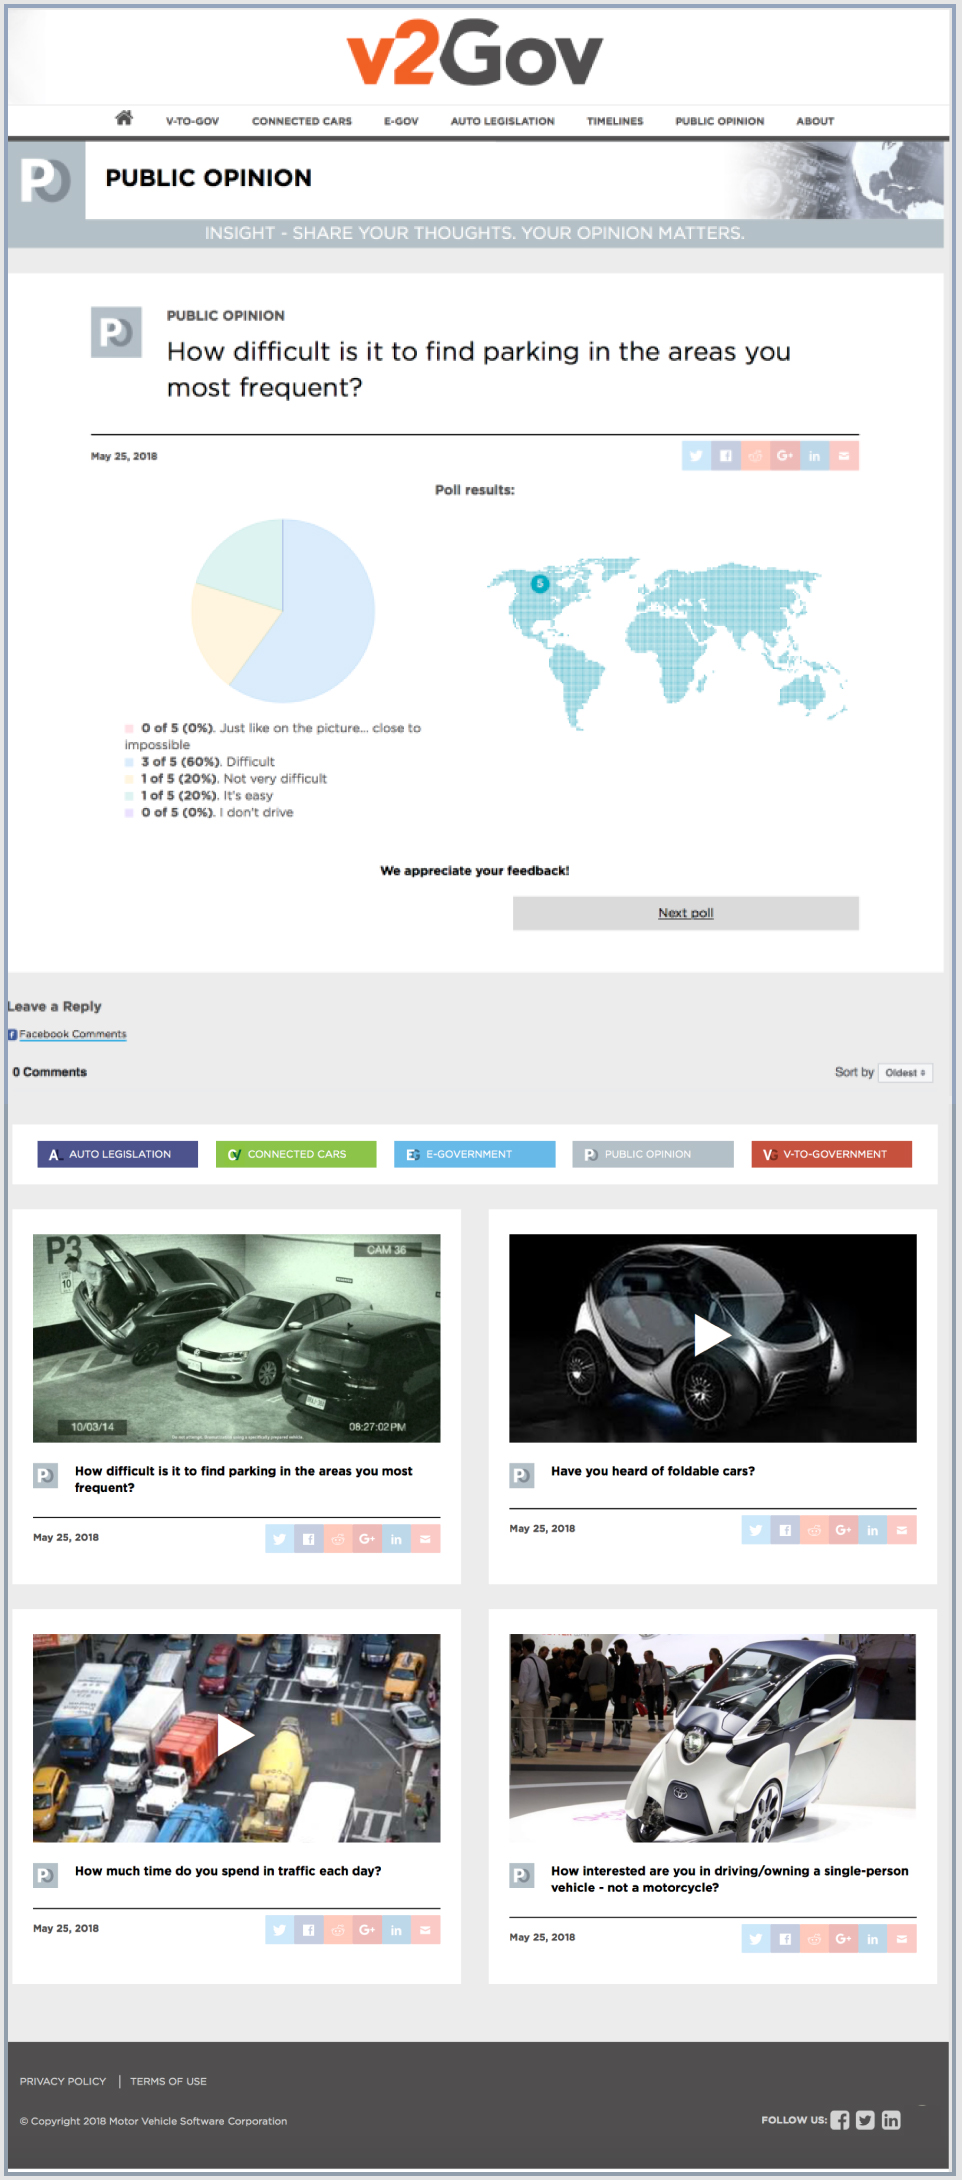The width and height of the screenshot is (962, 2180).
Task: Open the Privacy Policy footer link
Action: [63, 2081]
